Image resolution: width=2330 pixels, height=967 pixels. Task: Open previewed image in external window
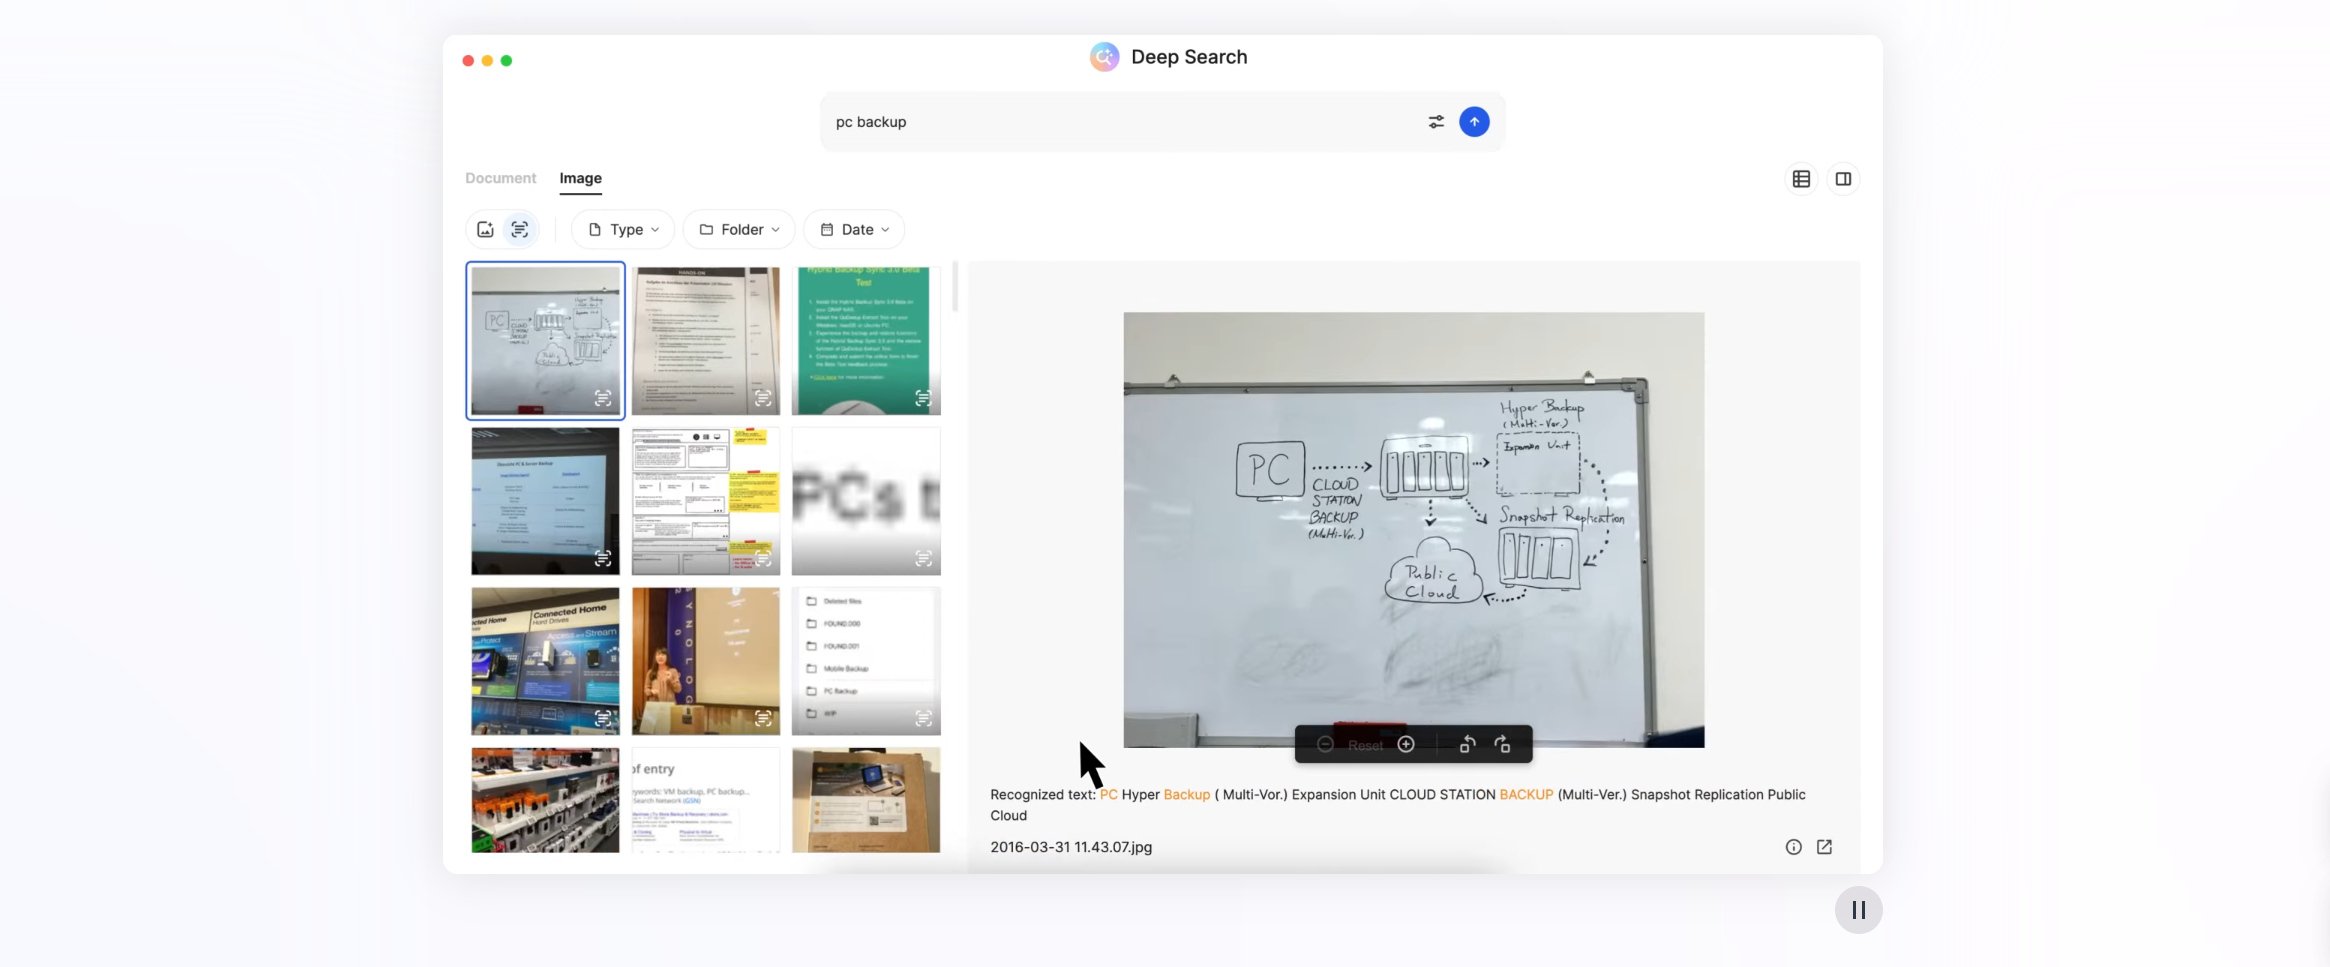click(1824, 847)
